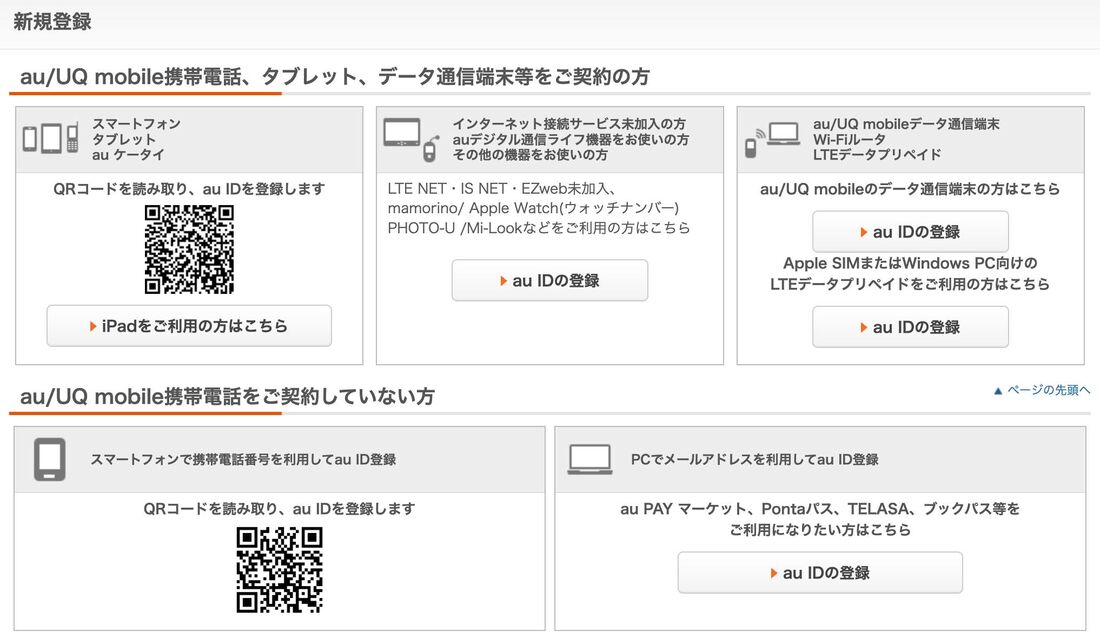1100x644 pixels.
Task: Click the 新規登録 page heading
Action: click(53, 22)
